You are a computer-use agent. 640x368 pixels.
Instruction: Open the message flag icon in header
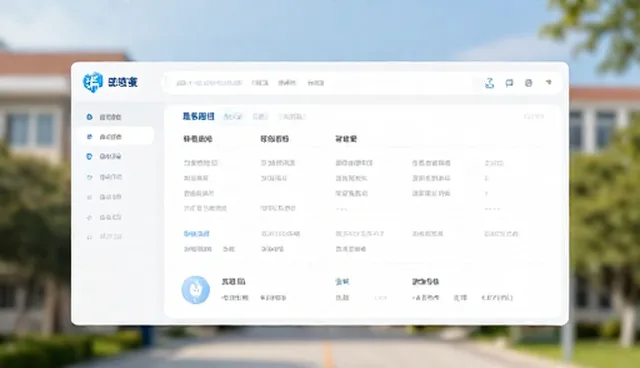(x=509, y=83)
